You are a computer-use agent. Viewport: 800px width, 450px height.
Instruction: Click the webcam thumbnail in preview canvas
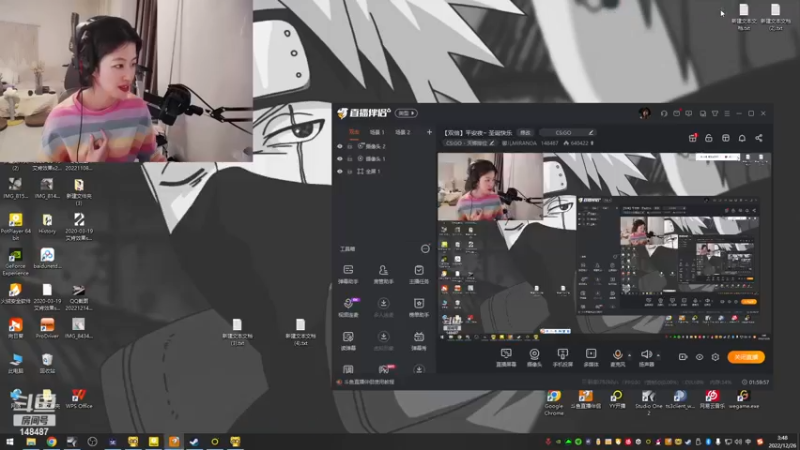tap(490, 187)
